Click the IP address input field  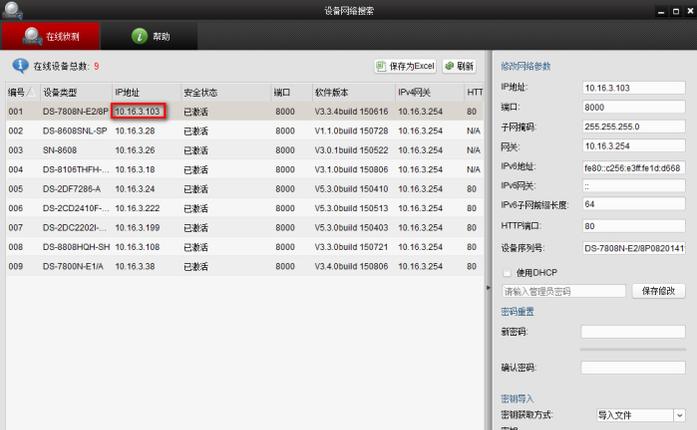point(633,88)
